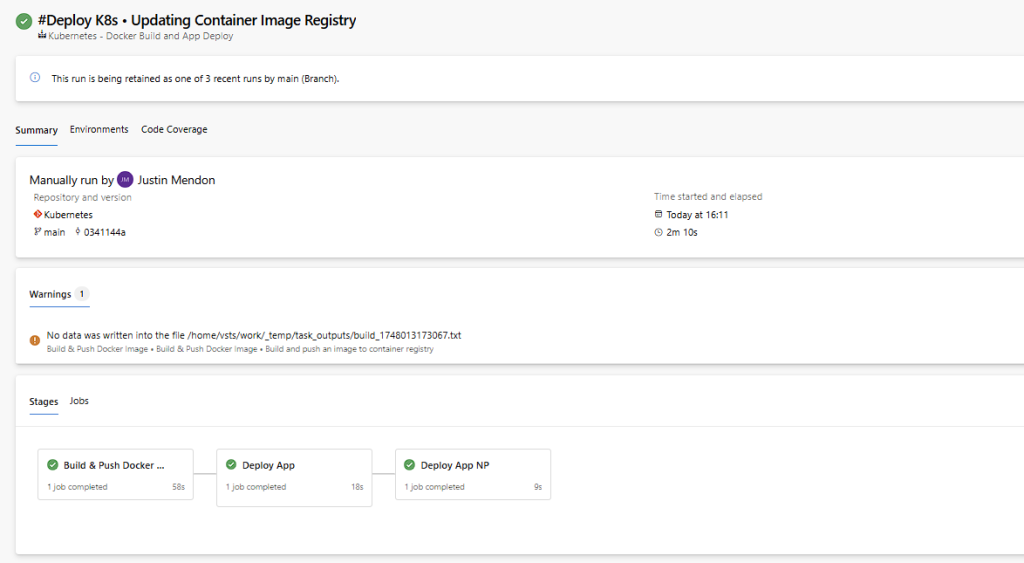The width and height of the screenshot is (1024, 563).
Task: Click the green pipeline success status icon
Action: 24,22
